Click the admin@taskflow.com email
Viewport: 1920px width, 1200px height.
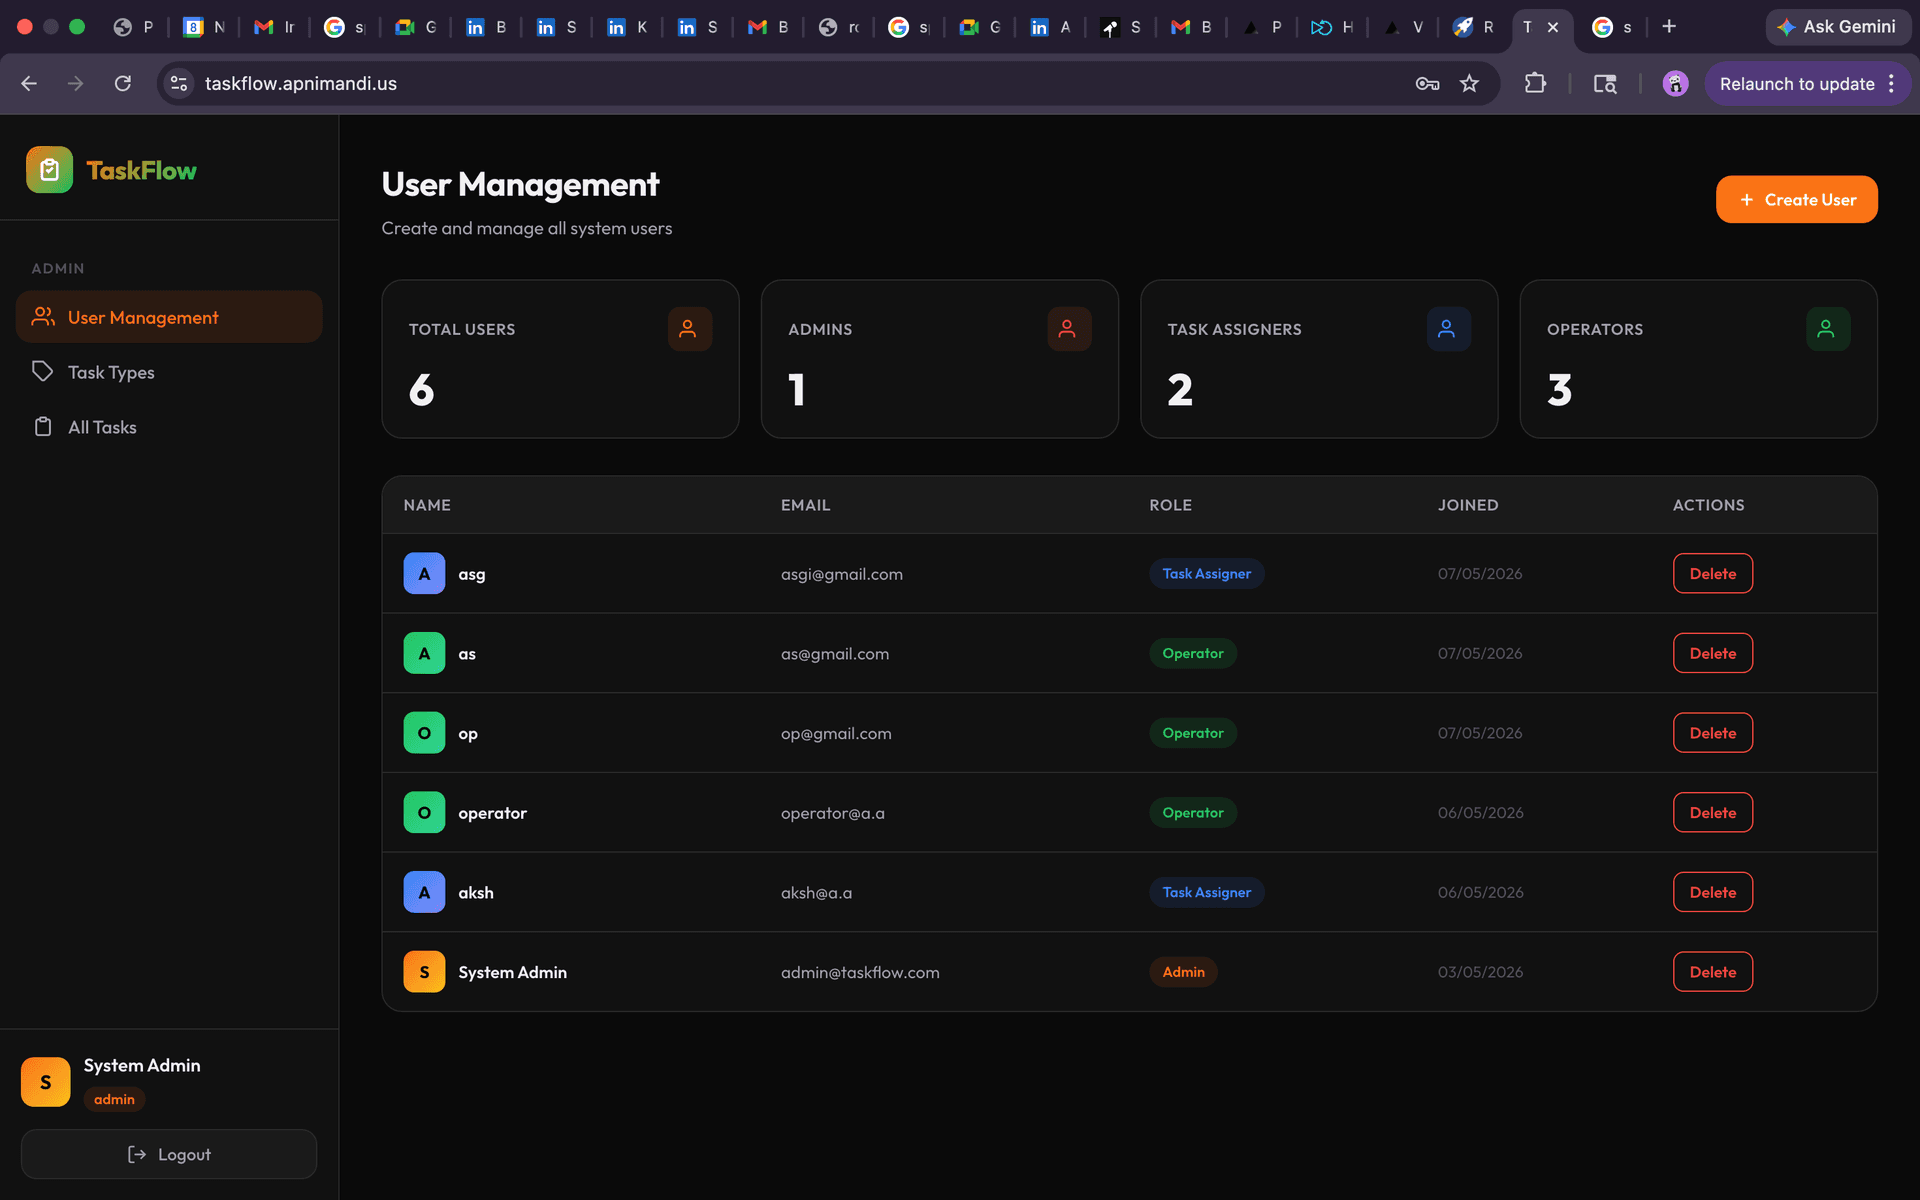click(x=860, y=972)
